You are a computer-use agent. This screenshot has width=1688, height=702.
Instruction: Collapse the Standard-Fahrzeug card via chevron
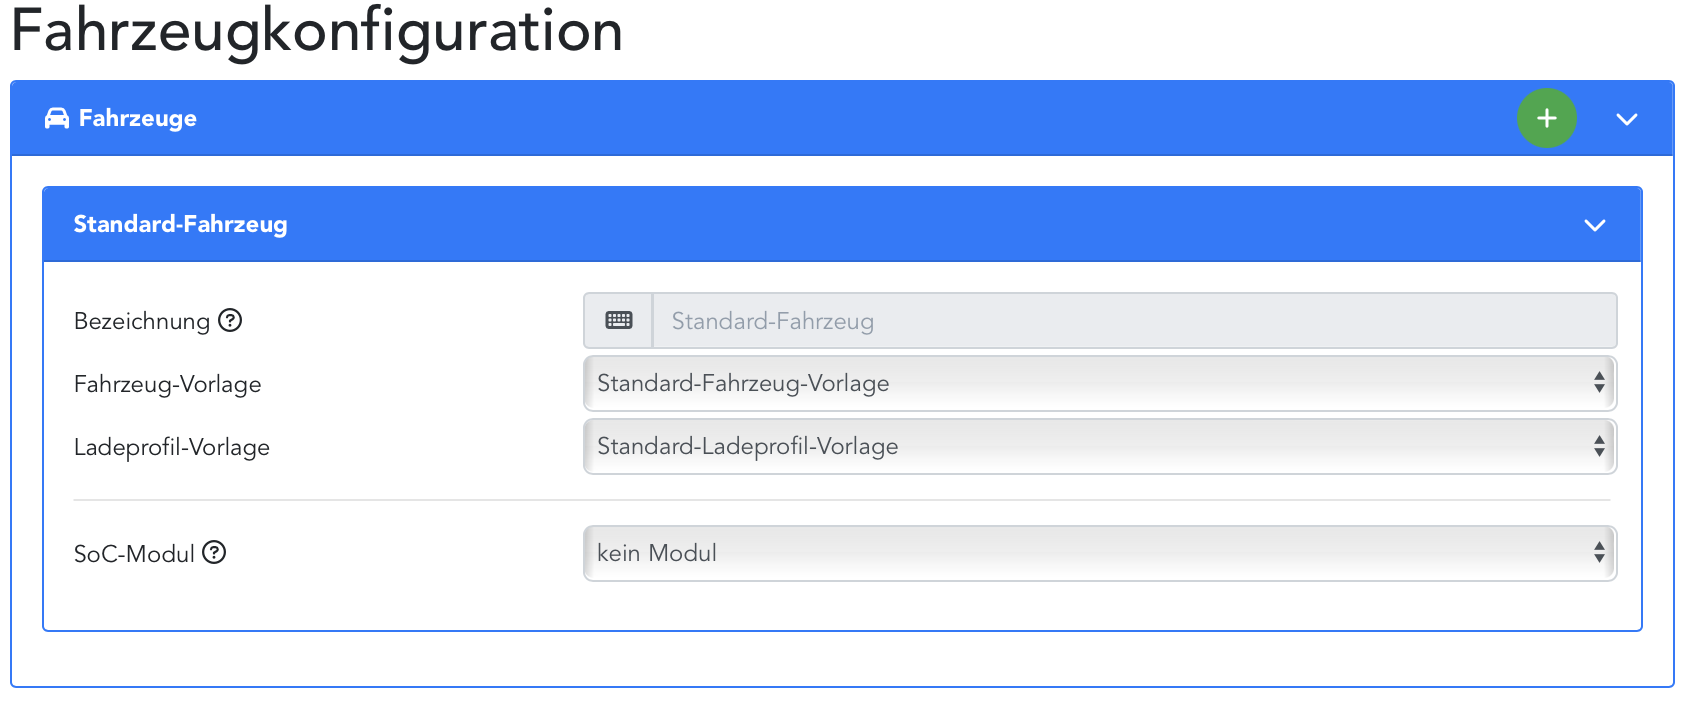(1594, 225)
